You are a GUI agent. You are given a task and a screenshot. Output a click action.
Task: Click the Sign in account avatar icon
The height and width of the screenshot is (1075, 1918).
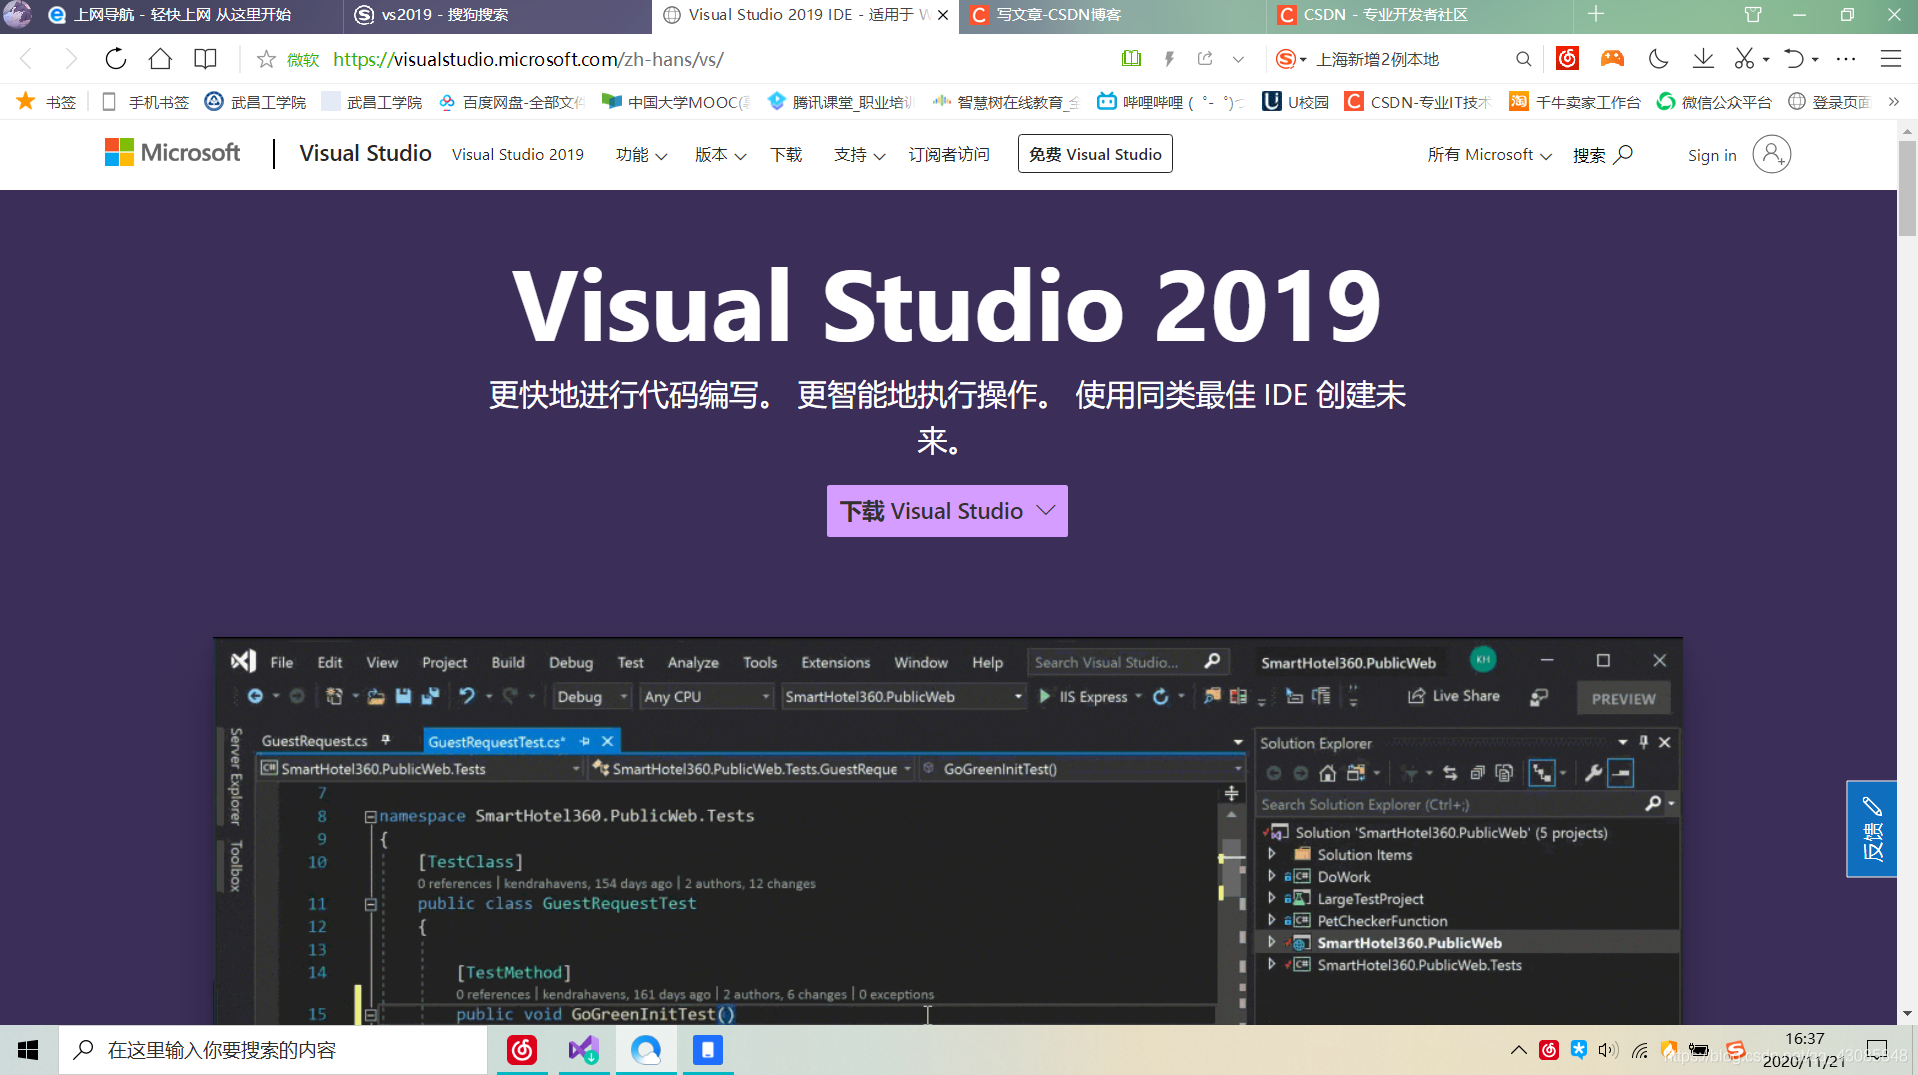pyautogui.click(x=1771, y=155)
